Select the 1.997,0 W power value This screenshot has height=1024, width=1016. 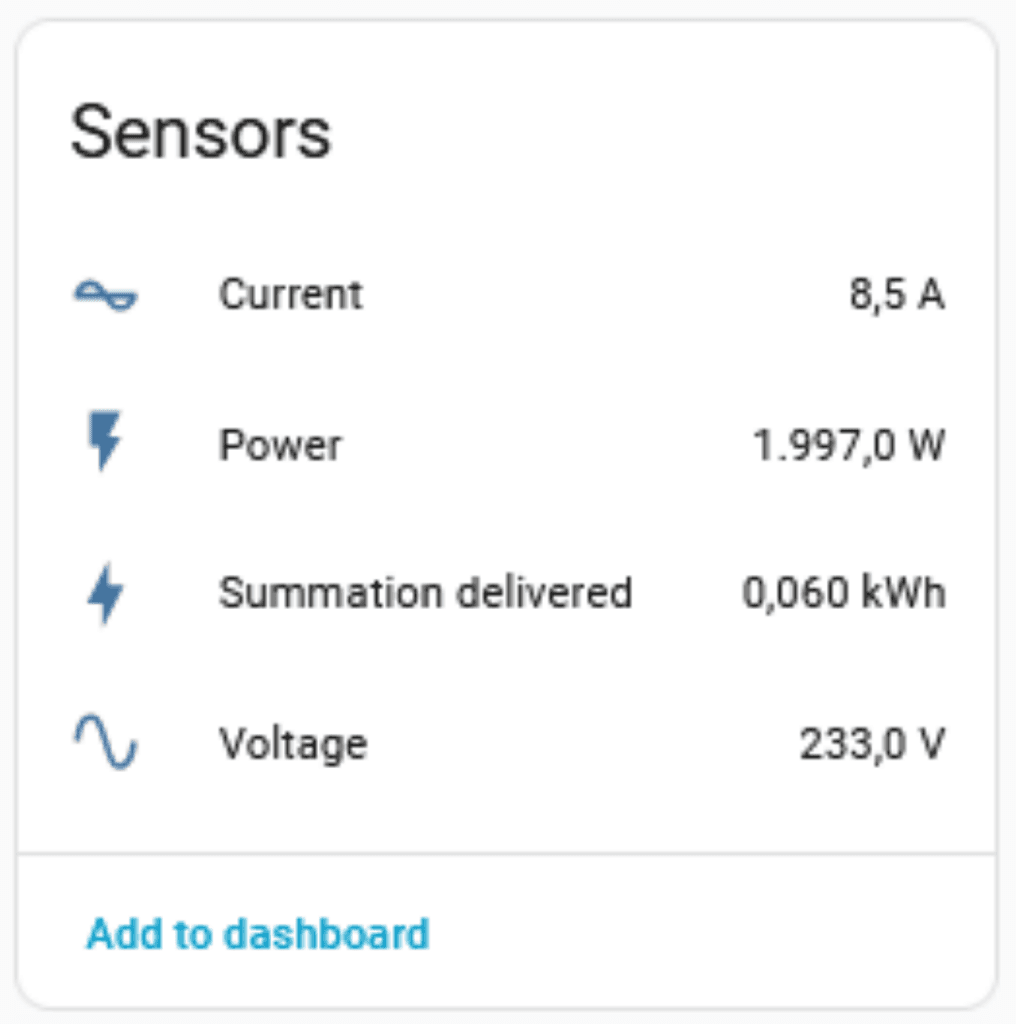pos(849,443)
